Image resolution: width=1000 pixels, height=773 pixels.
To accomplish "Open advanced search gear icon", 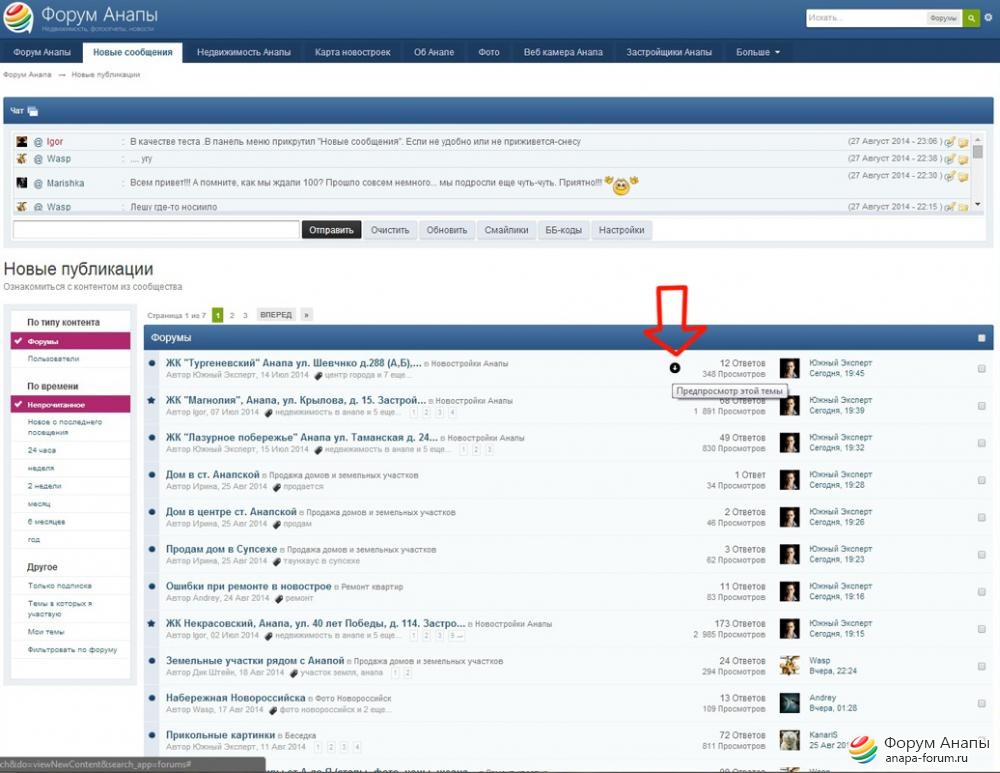I will point(988,18).
